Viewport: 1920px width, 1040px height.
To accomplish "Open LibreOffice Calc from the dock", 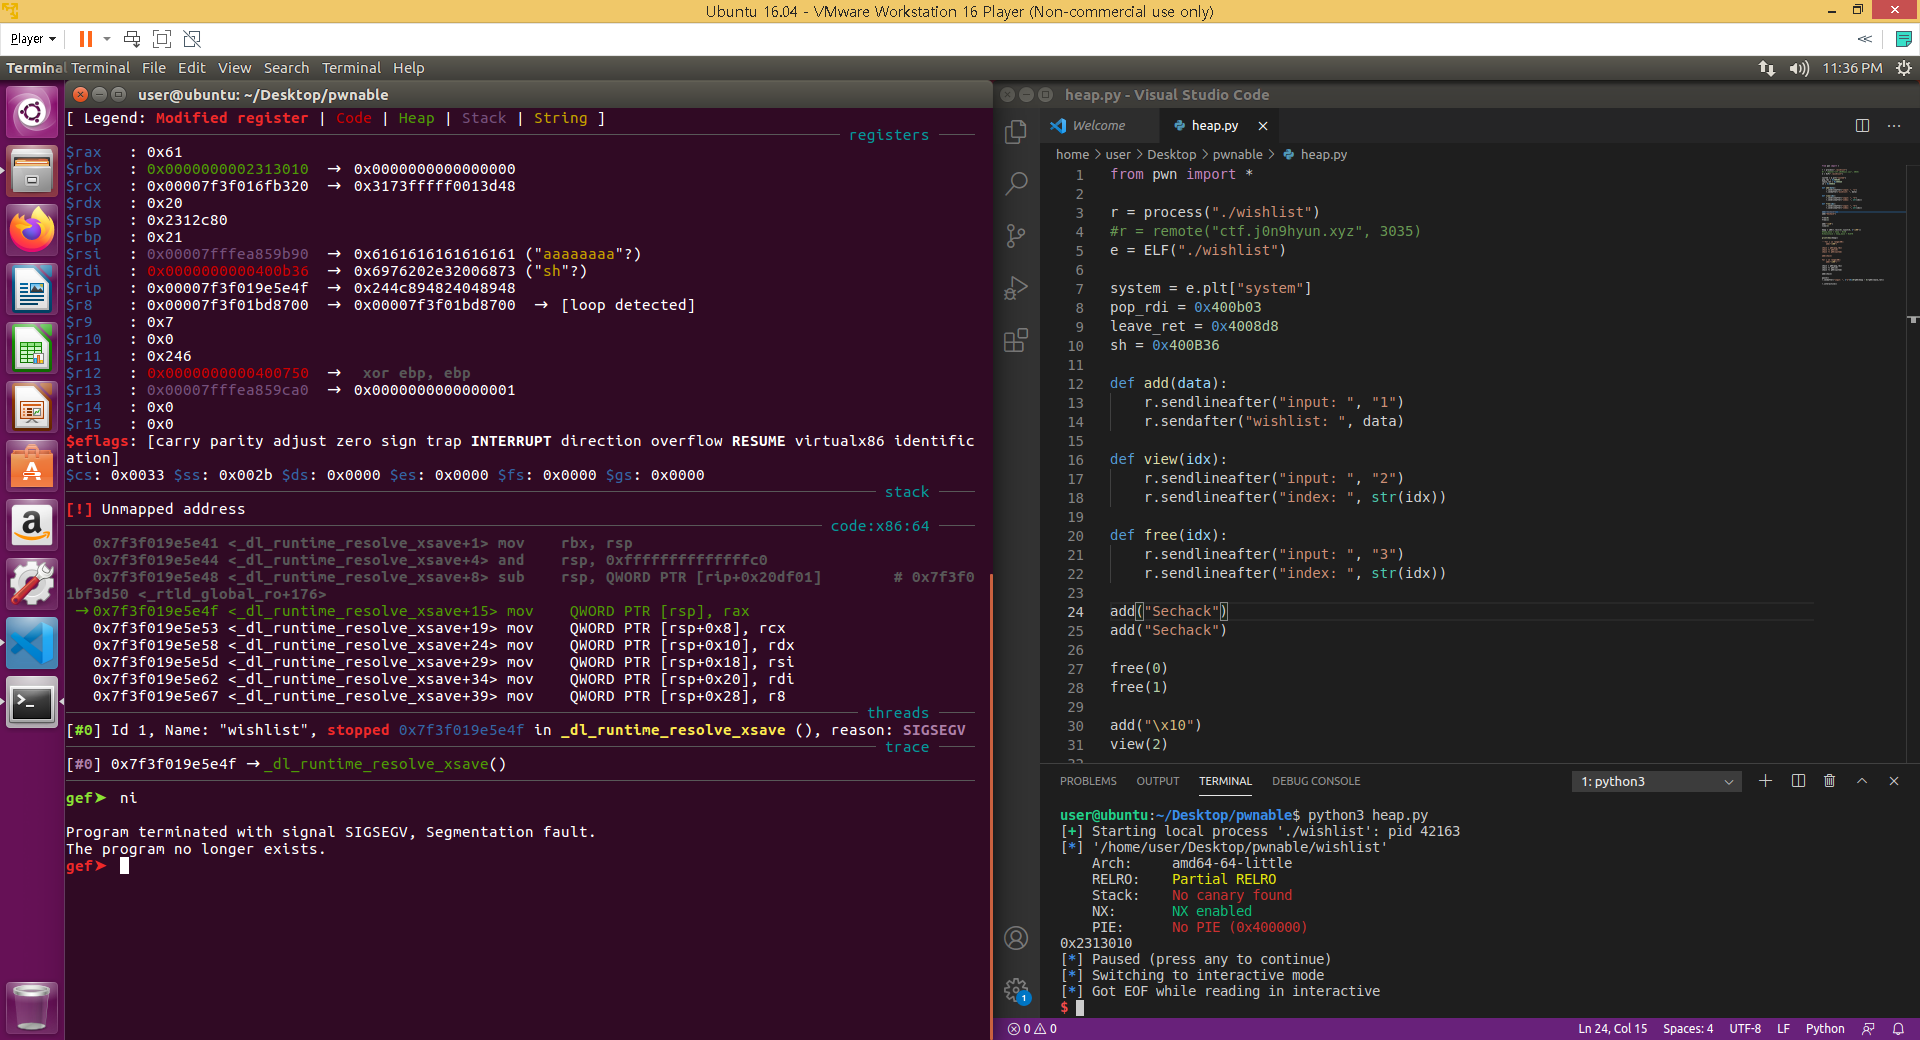I will 32,348.
